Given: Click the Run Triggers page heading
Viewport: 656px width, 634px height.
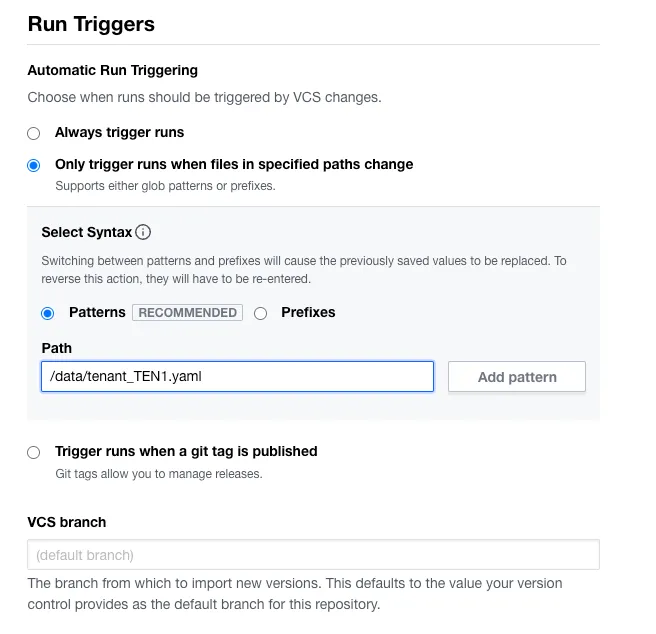Looking at the screenshot, I should tap(91, 24).
